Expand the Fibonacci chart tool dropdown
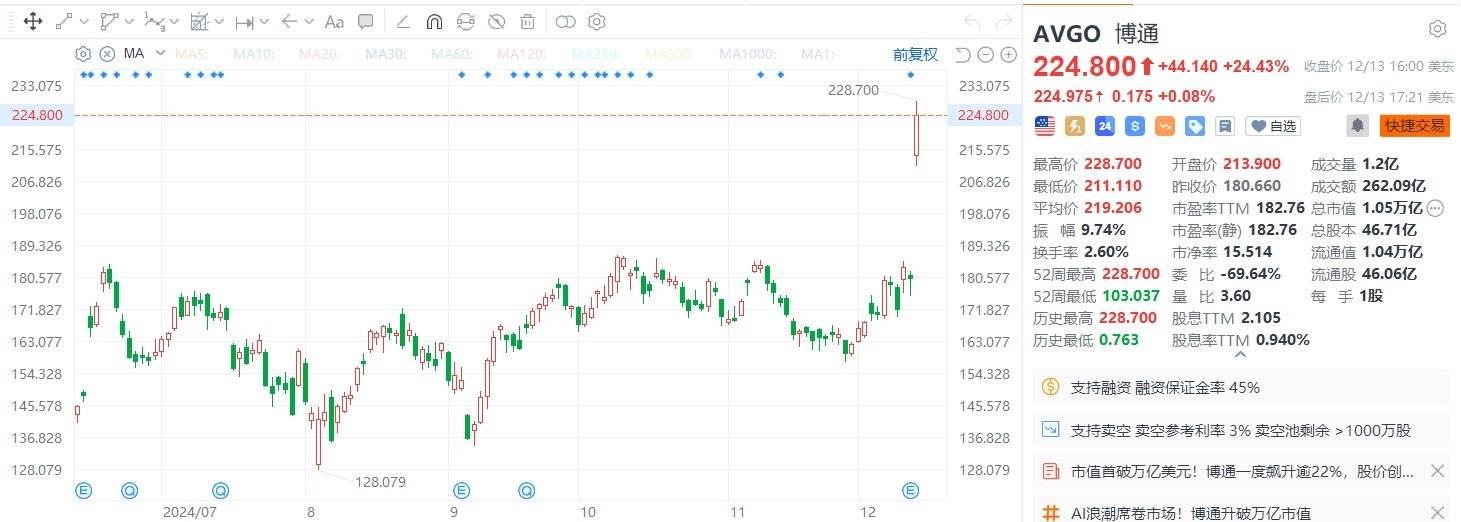Viewport: 1461px width, 522px height. 219,21
